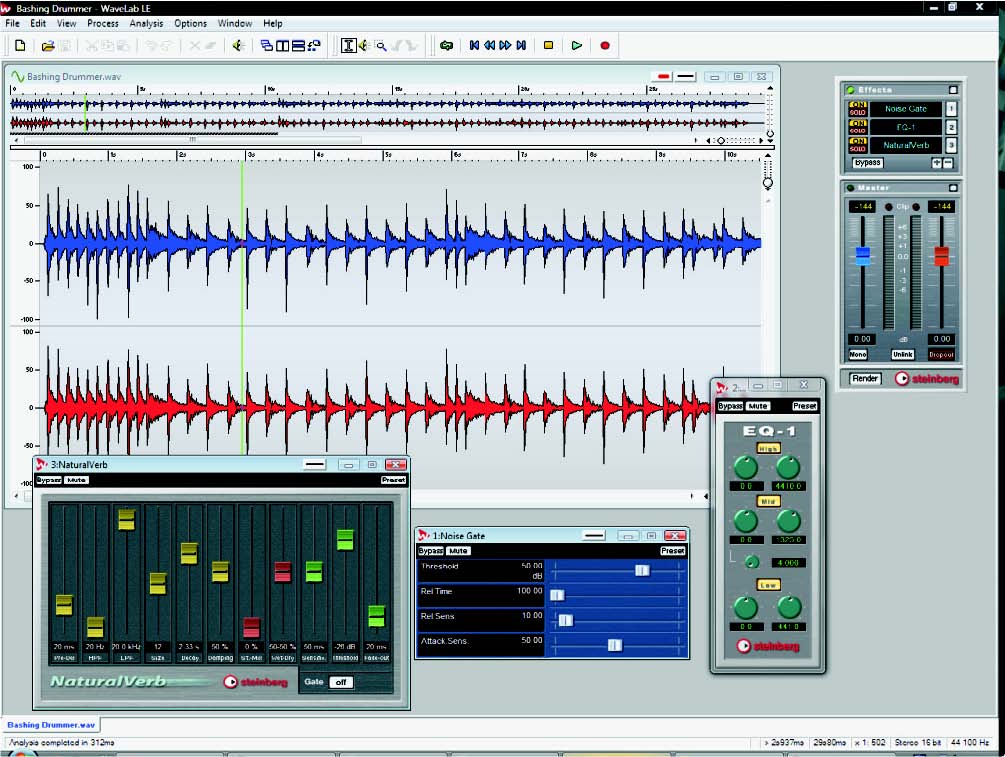Open the NaturalVerb effect slot selector
Screen dimensions: 1005x757
[x=906, y=146]
